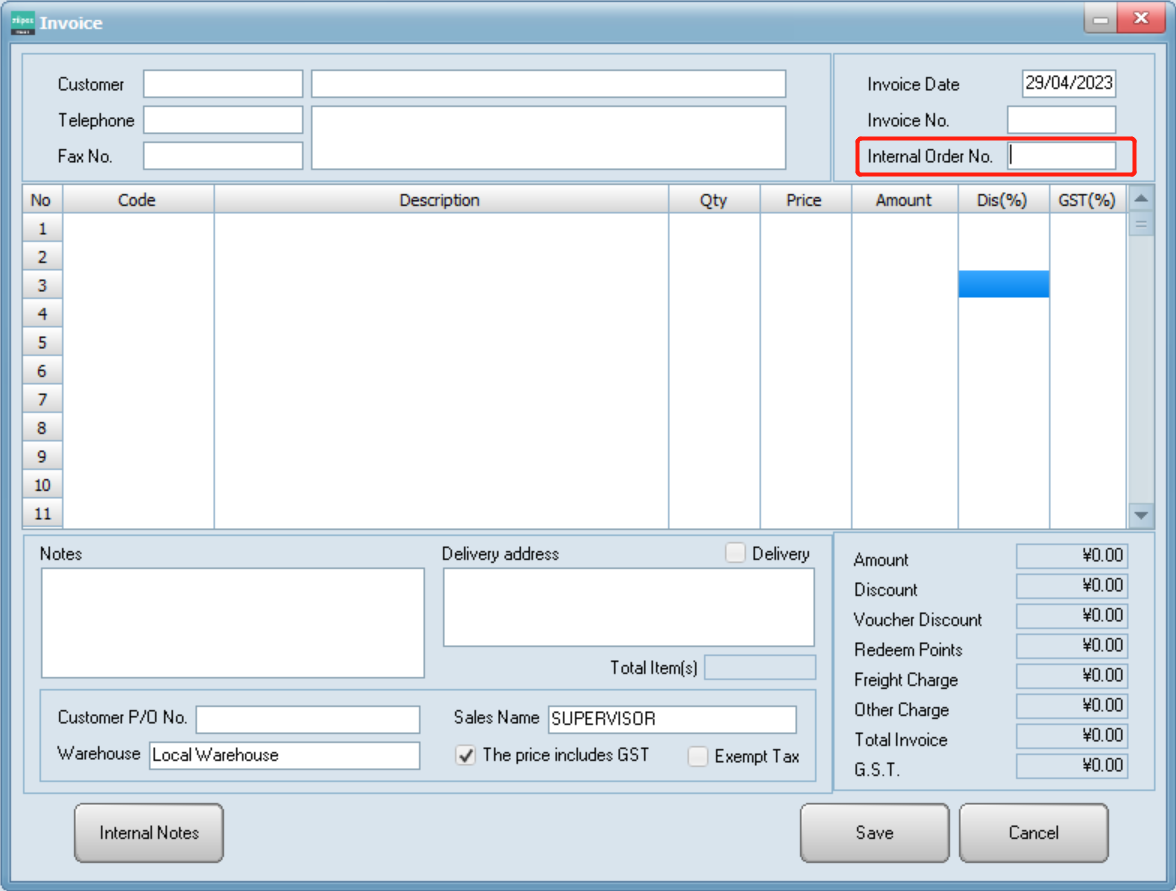Click the Warehouse field showing Local Warehouse
The height and width of the screenshot is (891, 1176).
[283, 755]
